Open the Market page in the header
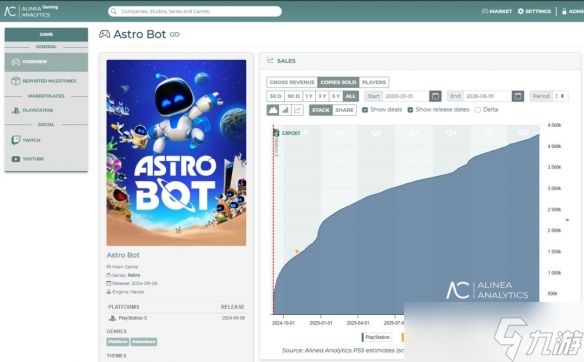 click(x=497, y=11)
